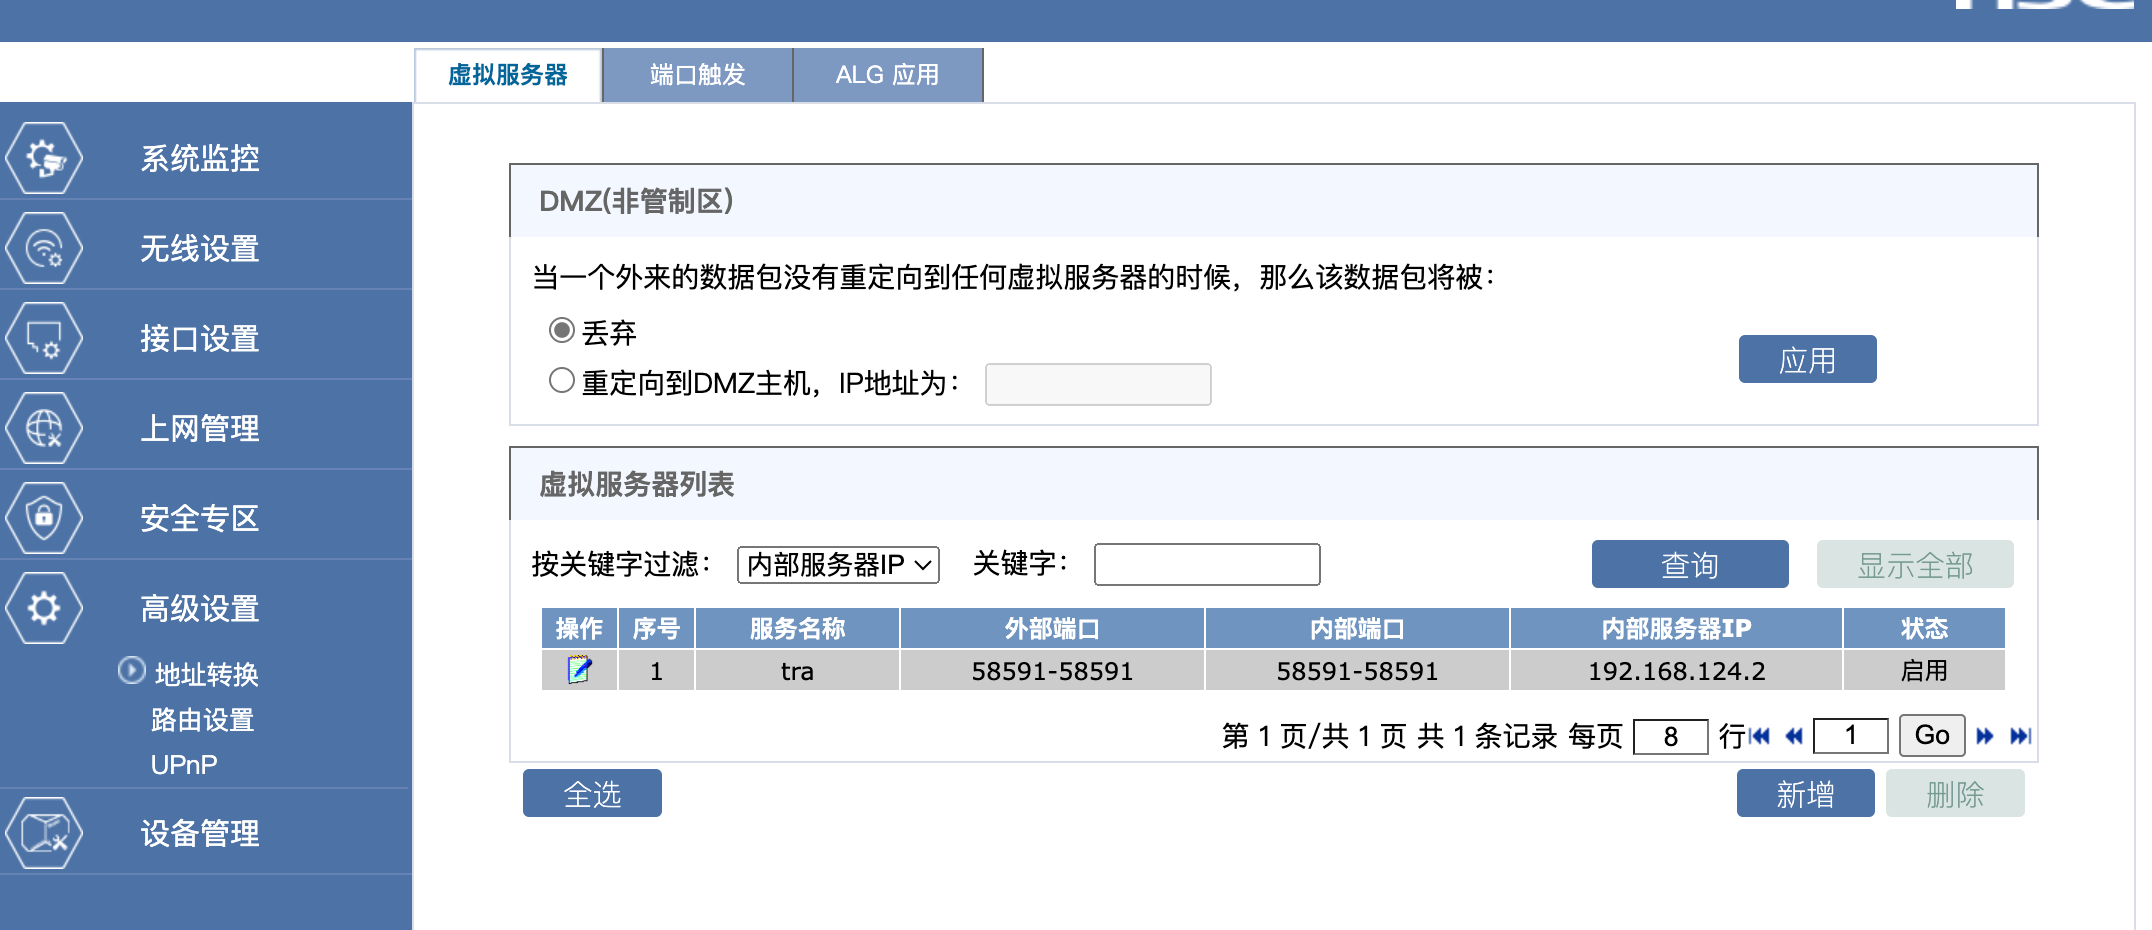
Task: Click the Internet Management (上网管理) globe icon
Action: [x=44, y=428]
